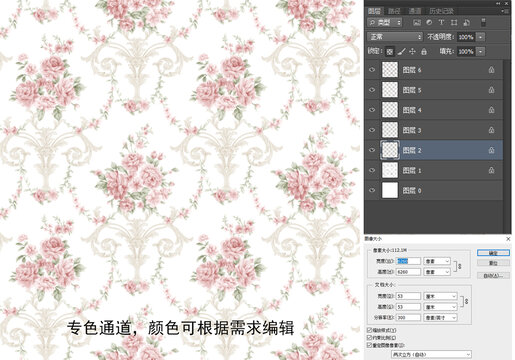Hide 图层 6 with its eye icon
This screenshot has width=515, height=360.
372,70
